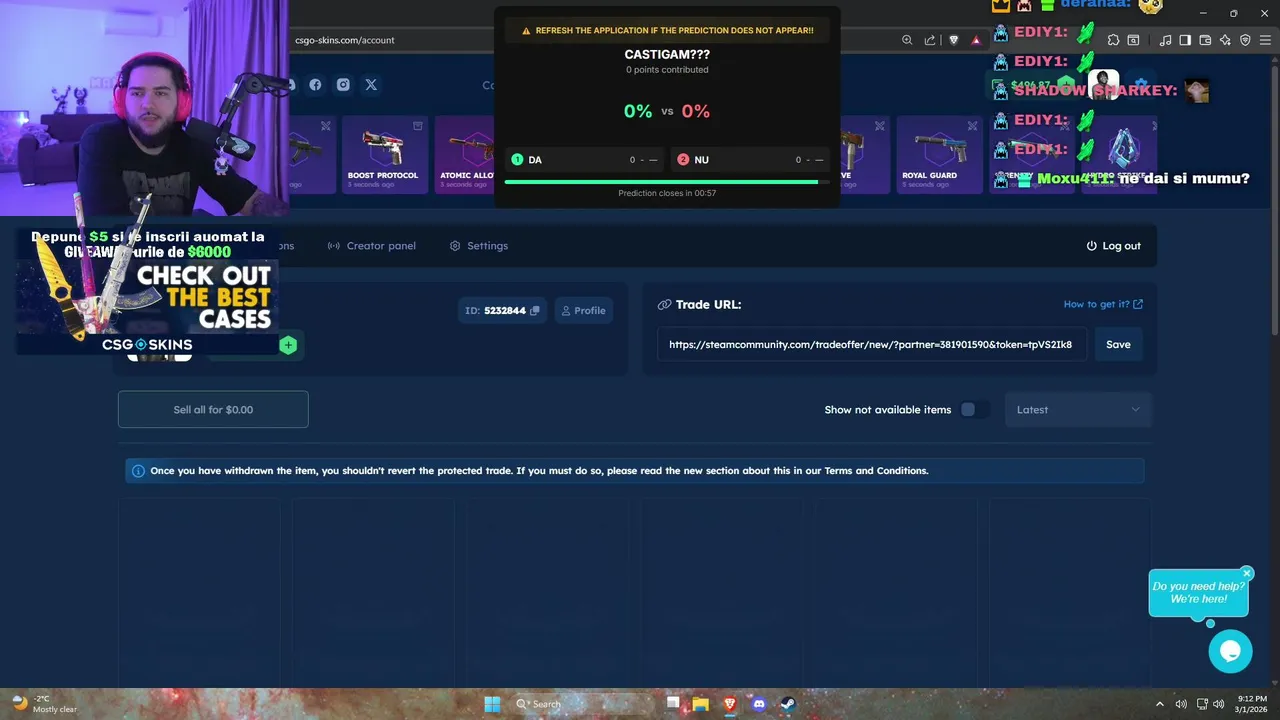Open the X (Twitter) social icon

coord(371,85)
